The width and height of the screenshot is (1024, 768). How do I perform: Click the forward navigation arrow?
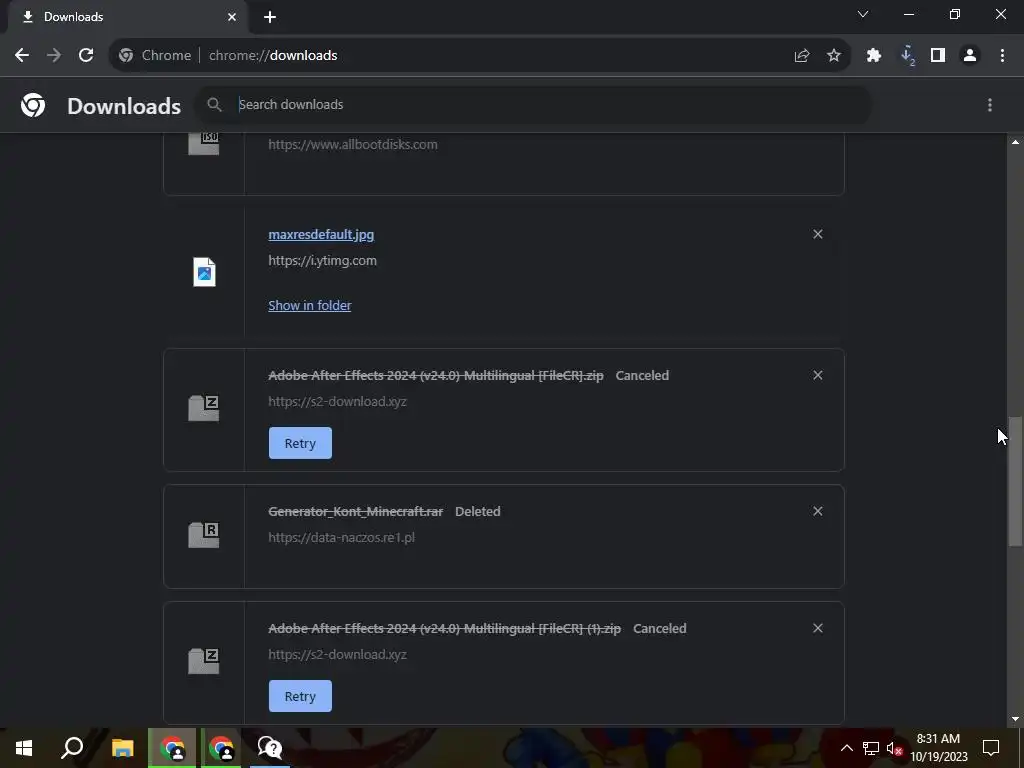(x=54, y=56)
